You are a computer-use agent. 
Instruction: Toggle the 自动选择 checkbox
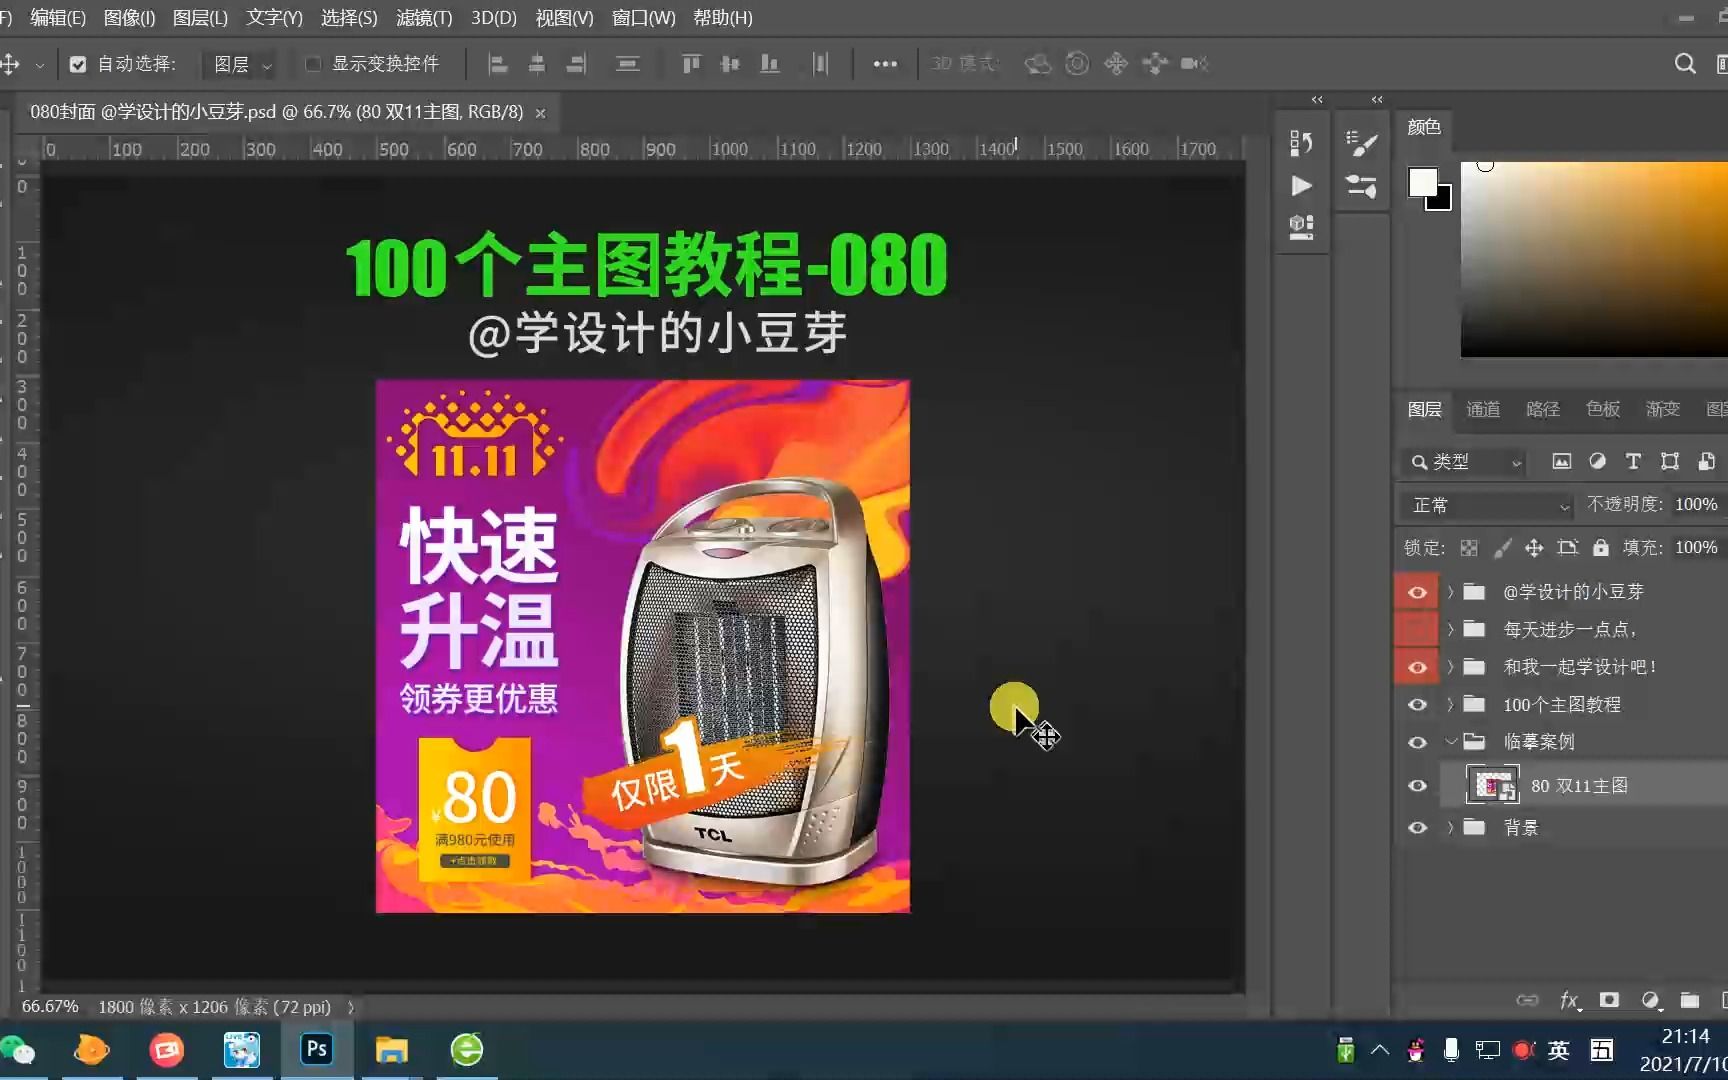point(78,64)
